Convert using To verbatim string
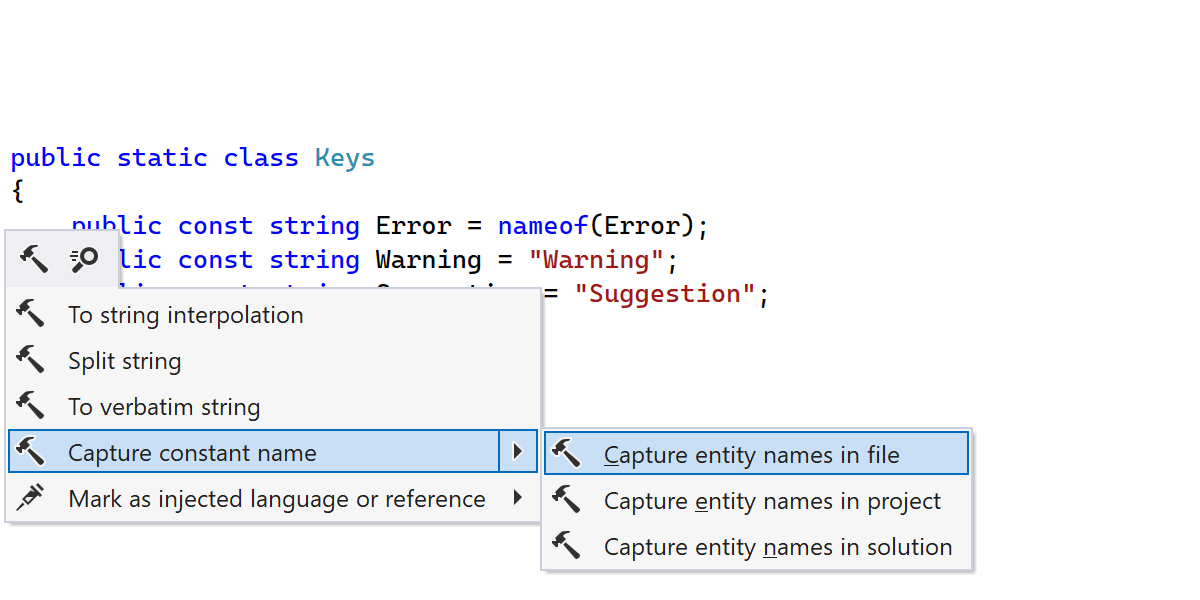Screen dimensions: 1200x600 (x=164, y=407)
